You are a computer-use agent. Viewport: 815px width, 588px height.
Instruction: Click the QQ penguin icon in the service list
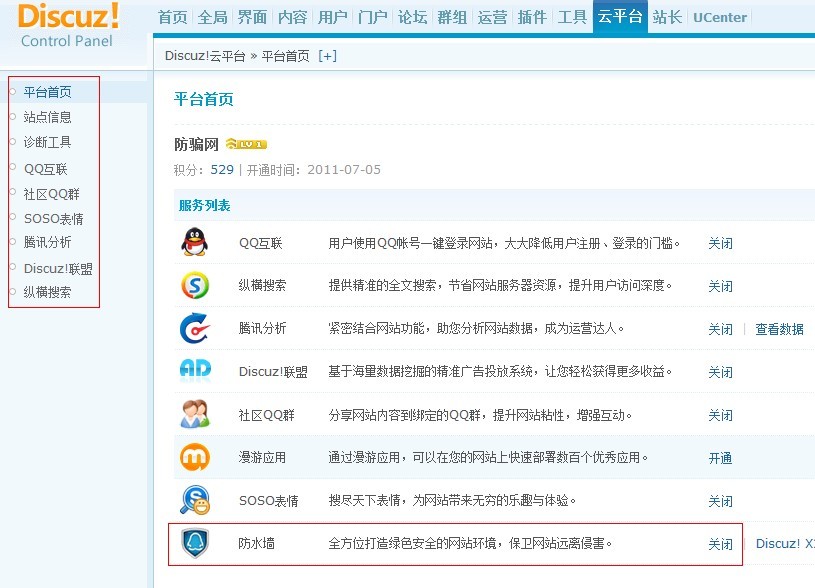click(x=194, y=242)
